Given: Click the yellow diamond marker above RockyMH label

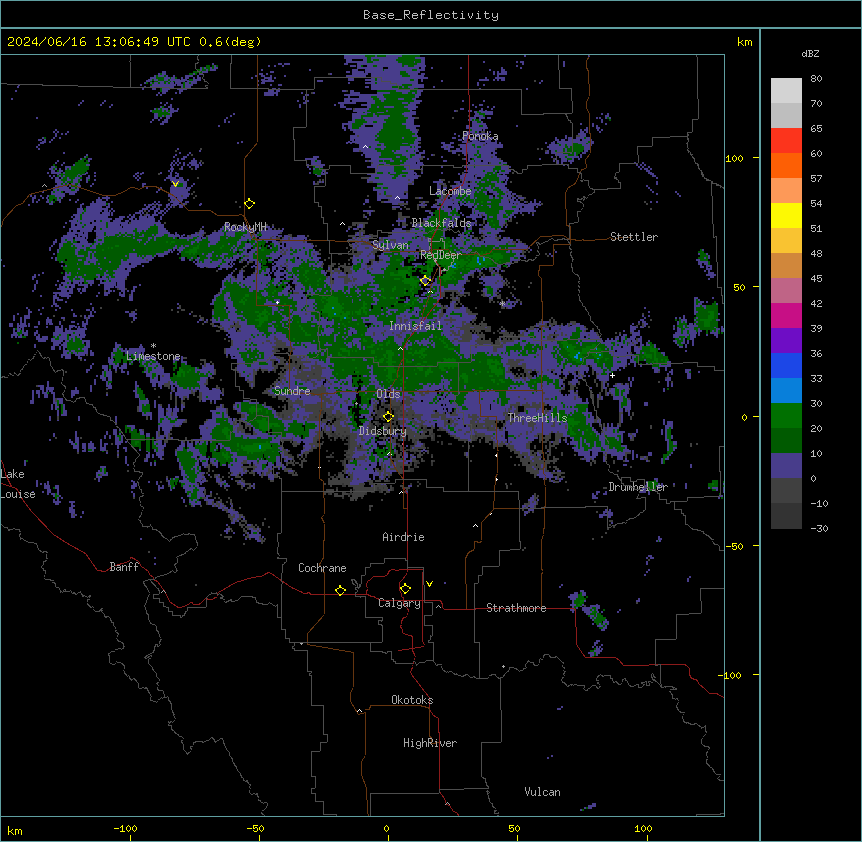Looking at the screenshot, I should tap(250, 204).
